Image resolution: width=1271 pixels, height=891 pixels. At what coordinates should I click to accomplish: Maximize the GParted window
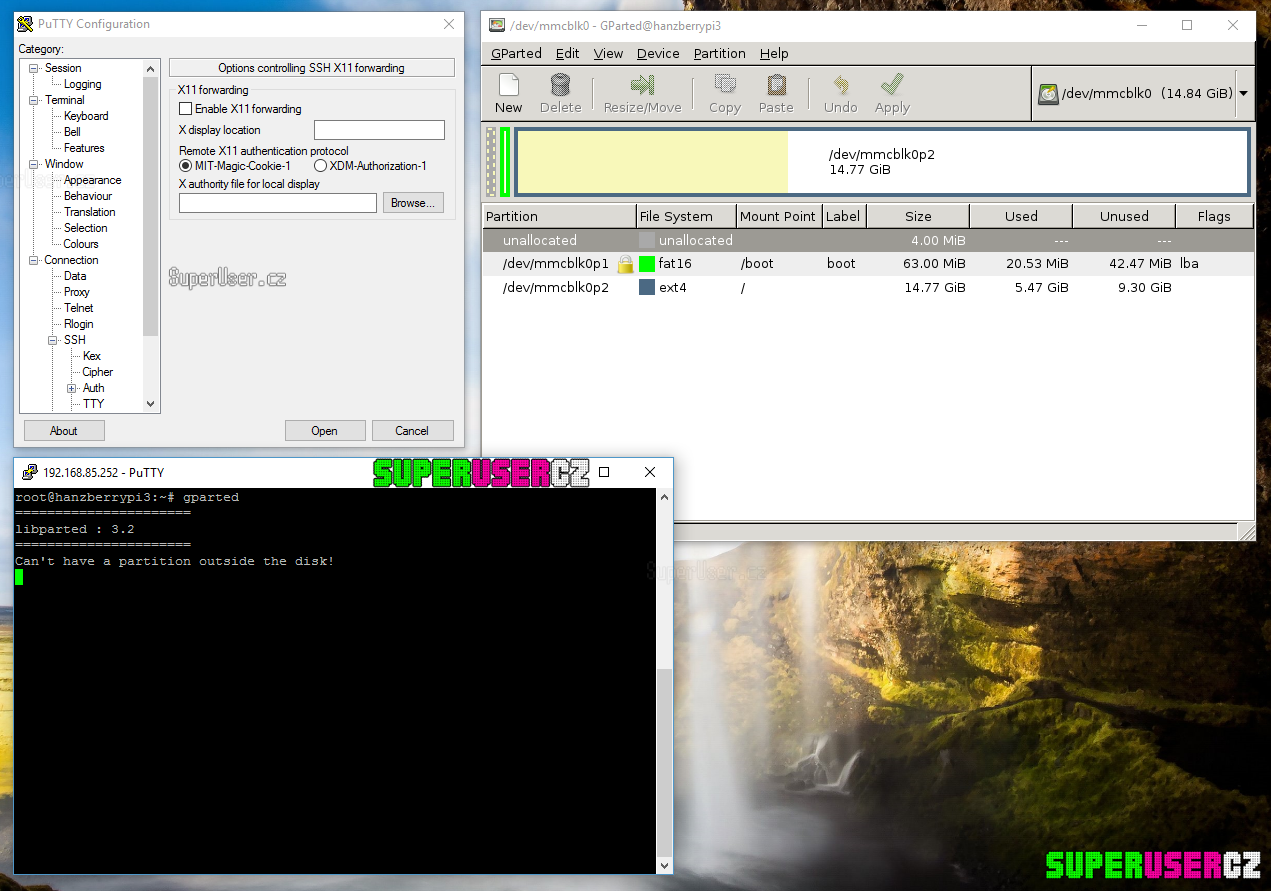click(x=1187, y=25)
